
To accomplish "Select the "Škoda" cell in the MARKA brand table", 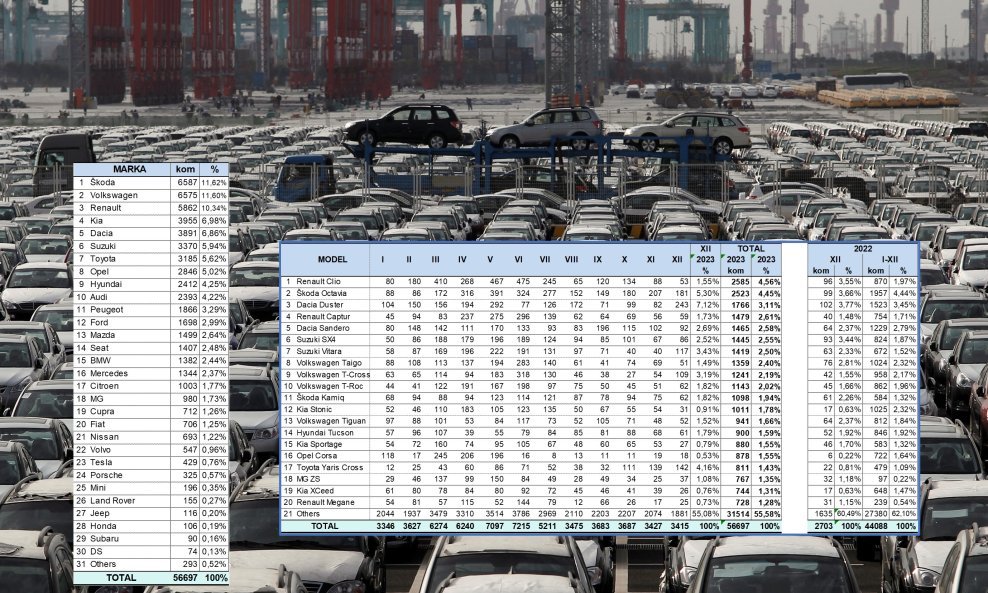I will (x=103, y=182).
